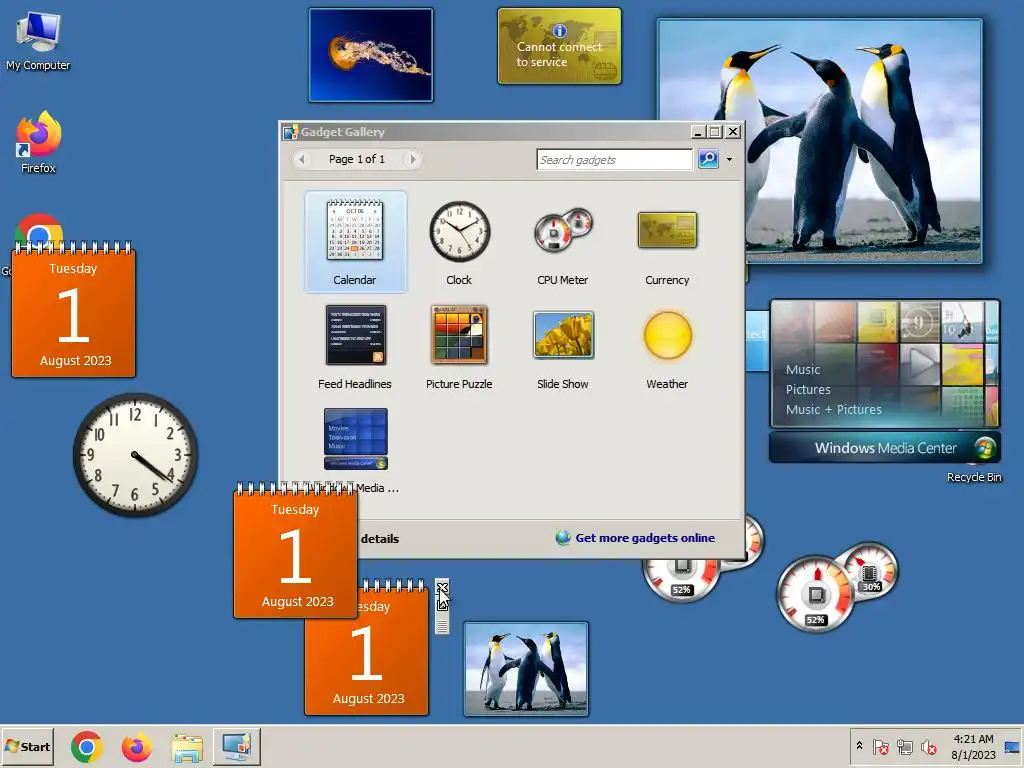Open the search options dropdown arrow
This screenshot has height=768, width=1024.
point(729,159)
